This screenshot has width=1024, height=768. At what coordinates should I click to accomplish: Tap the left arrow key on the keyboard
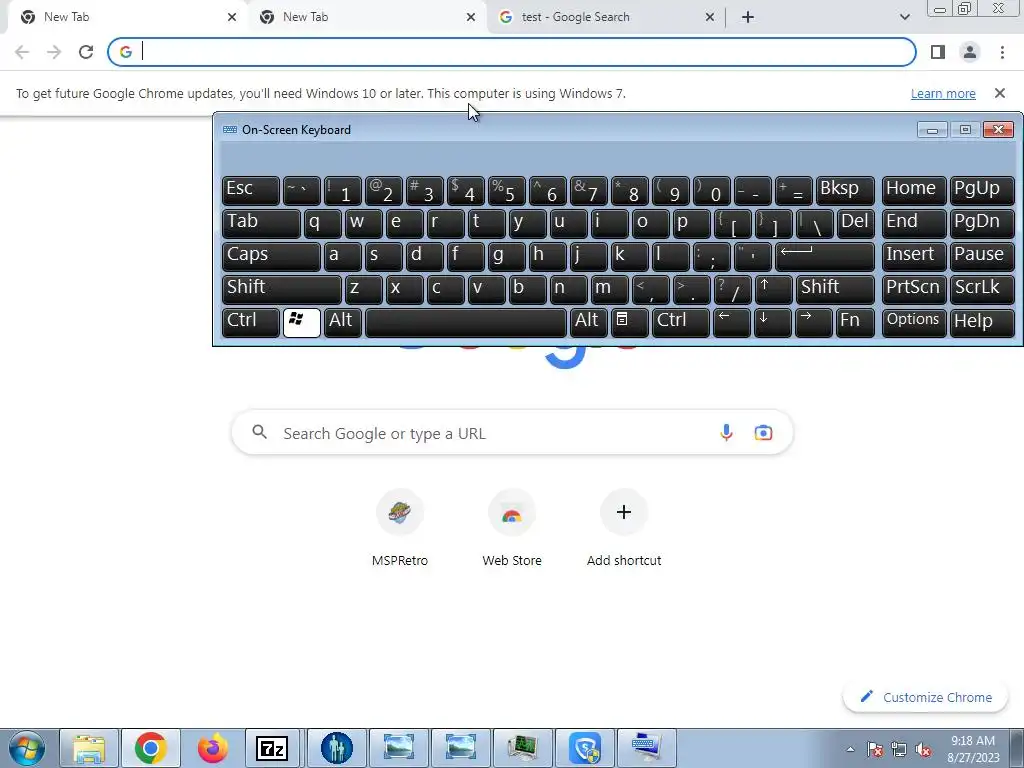coord(731,323)
